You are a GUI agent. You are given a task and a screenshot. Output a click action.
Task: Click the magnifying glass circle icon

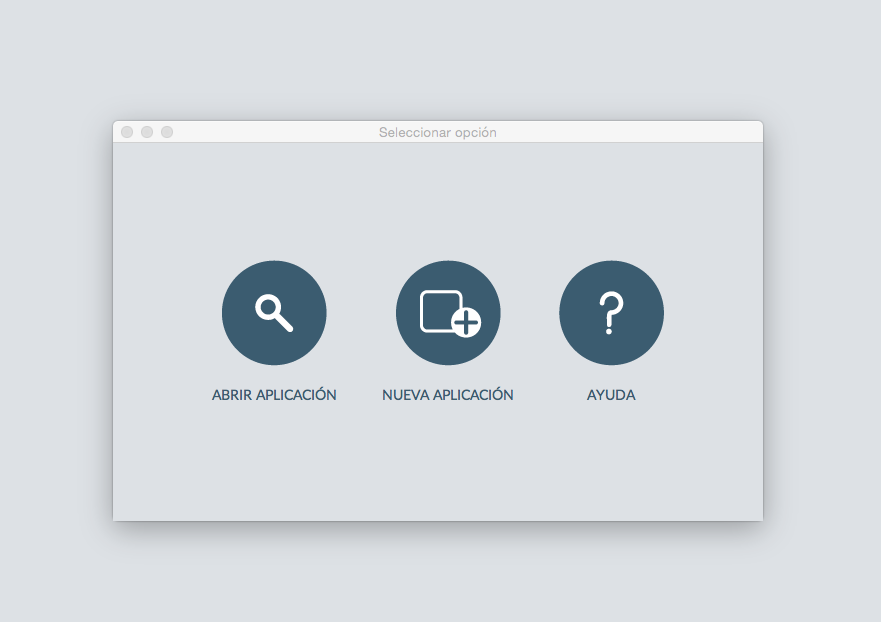(x=274, y=313)
